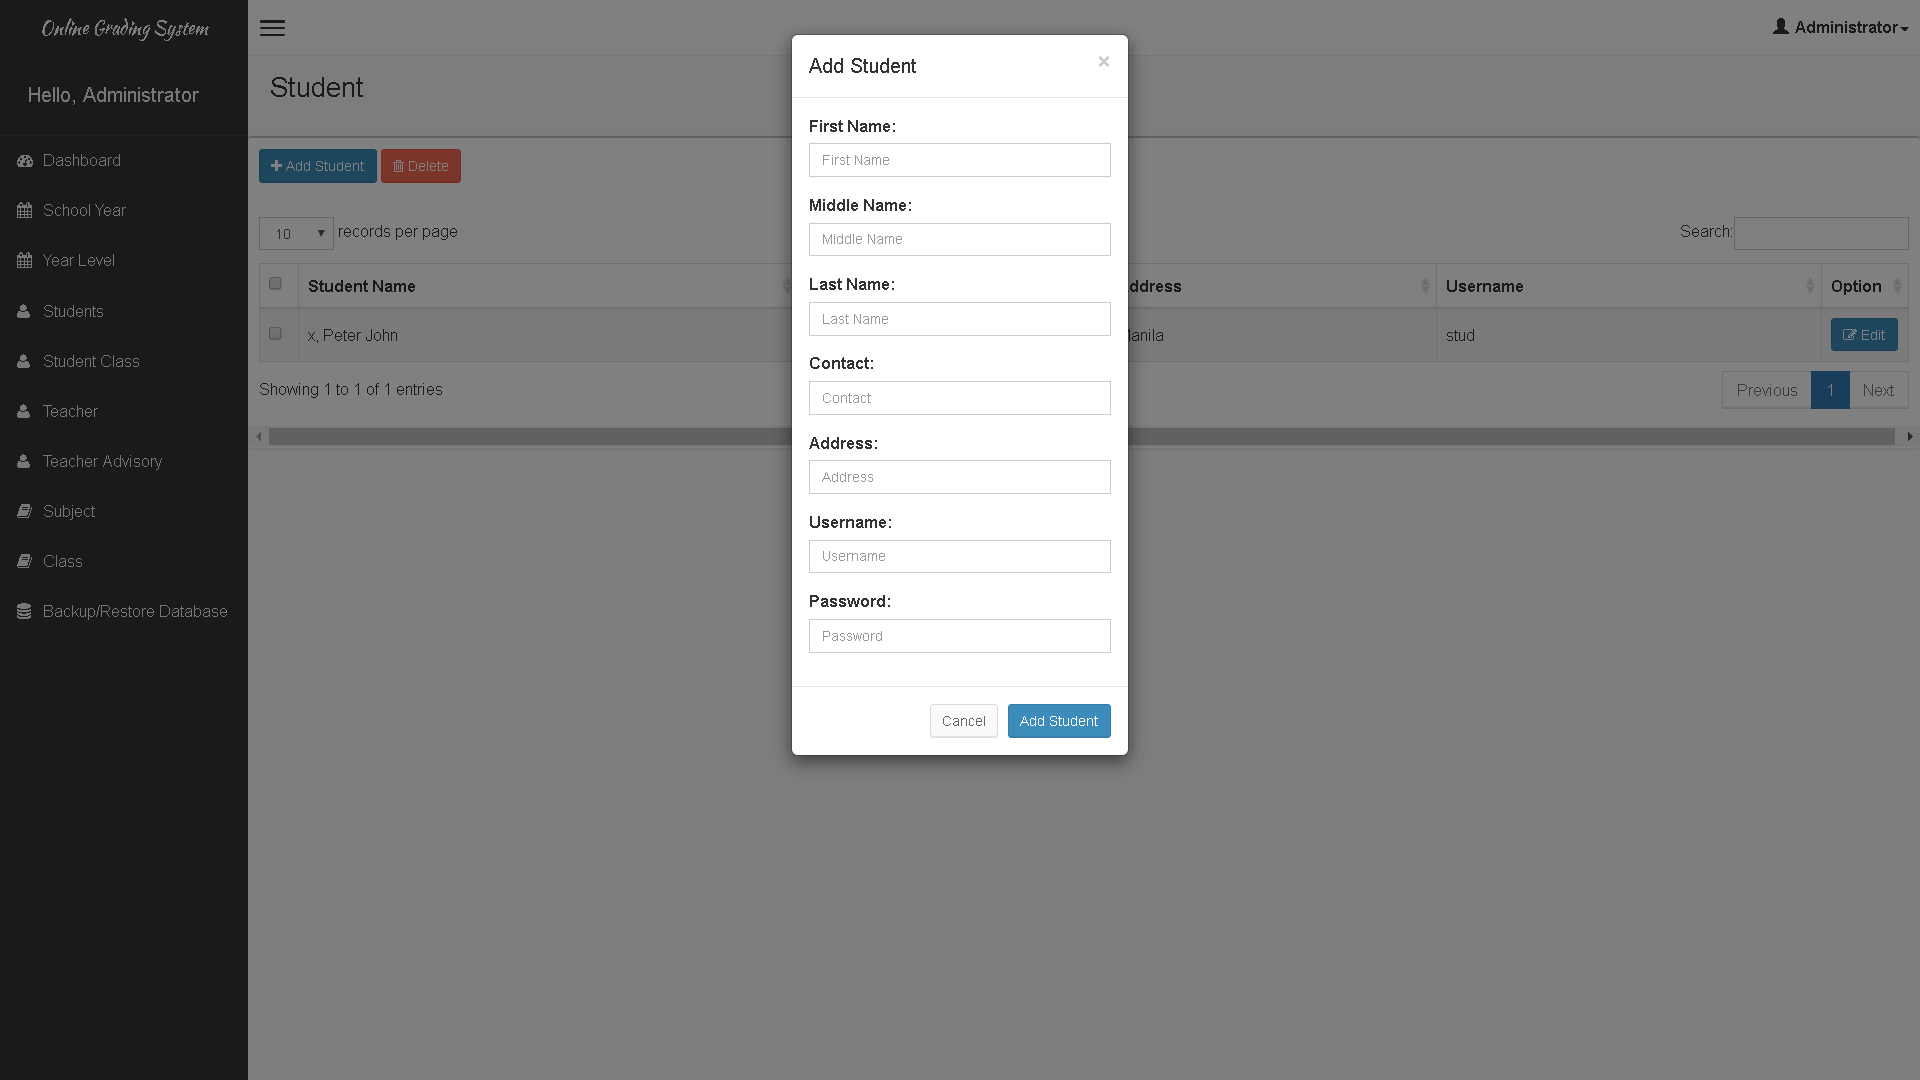Click the Dashboard sidebar icon
The height and width of the screenshot is (1080, 1920).
coord(25,160)
